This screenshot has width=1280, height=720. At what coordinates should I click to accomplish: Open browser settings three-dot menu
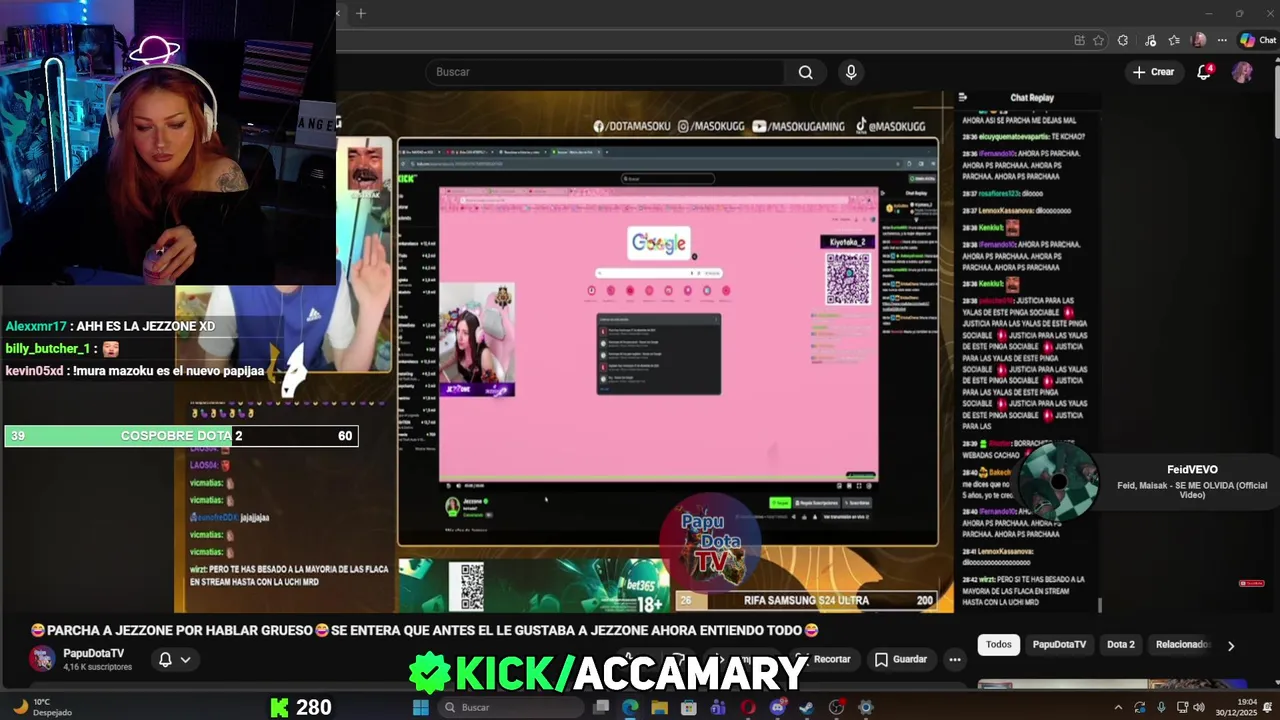1222,40
